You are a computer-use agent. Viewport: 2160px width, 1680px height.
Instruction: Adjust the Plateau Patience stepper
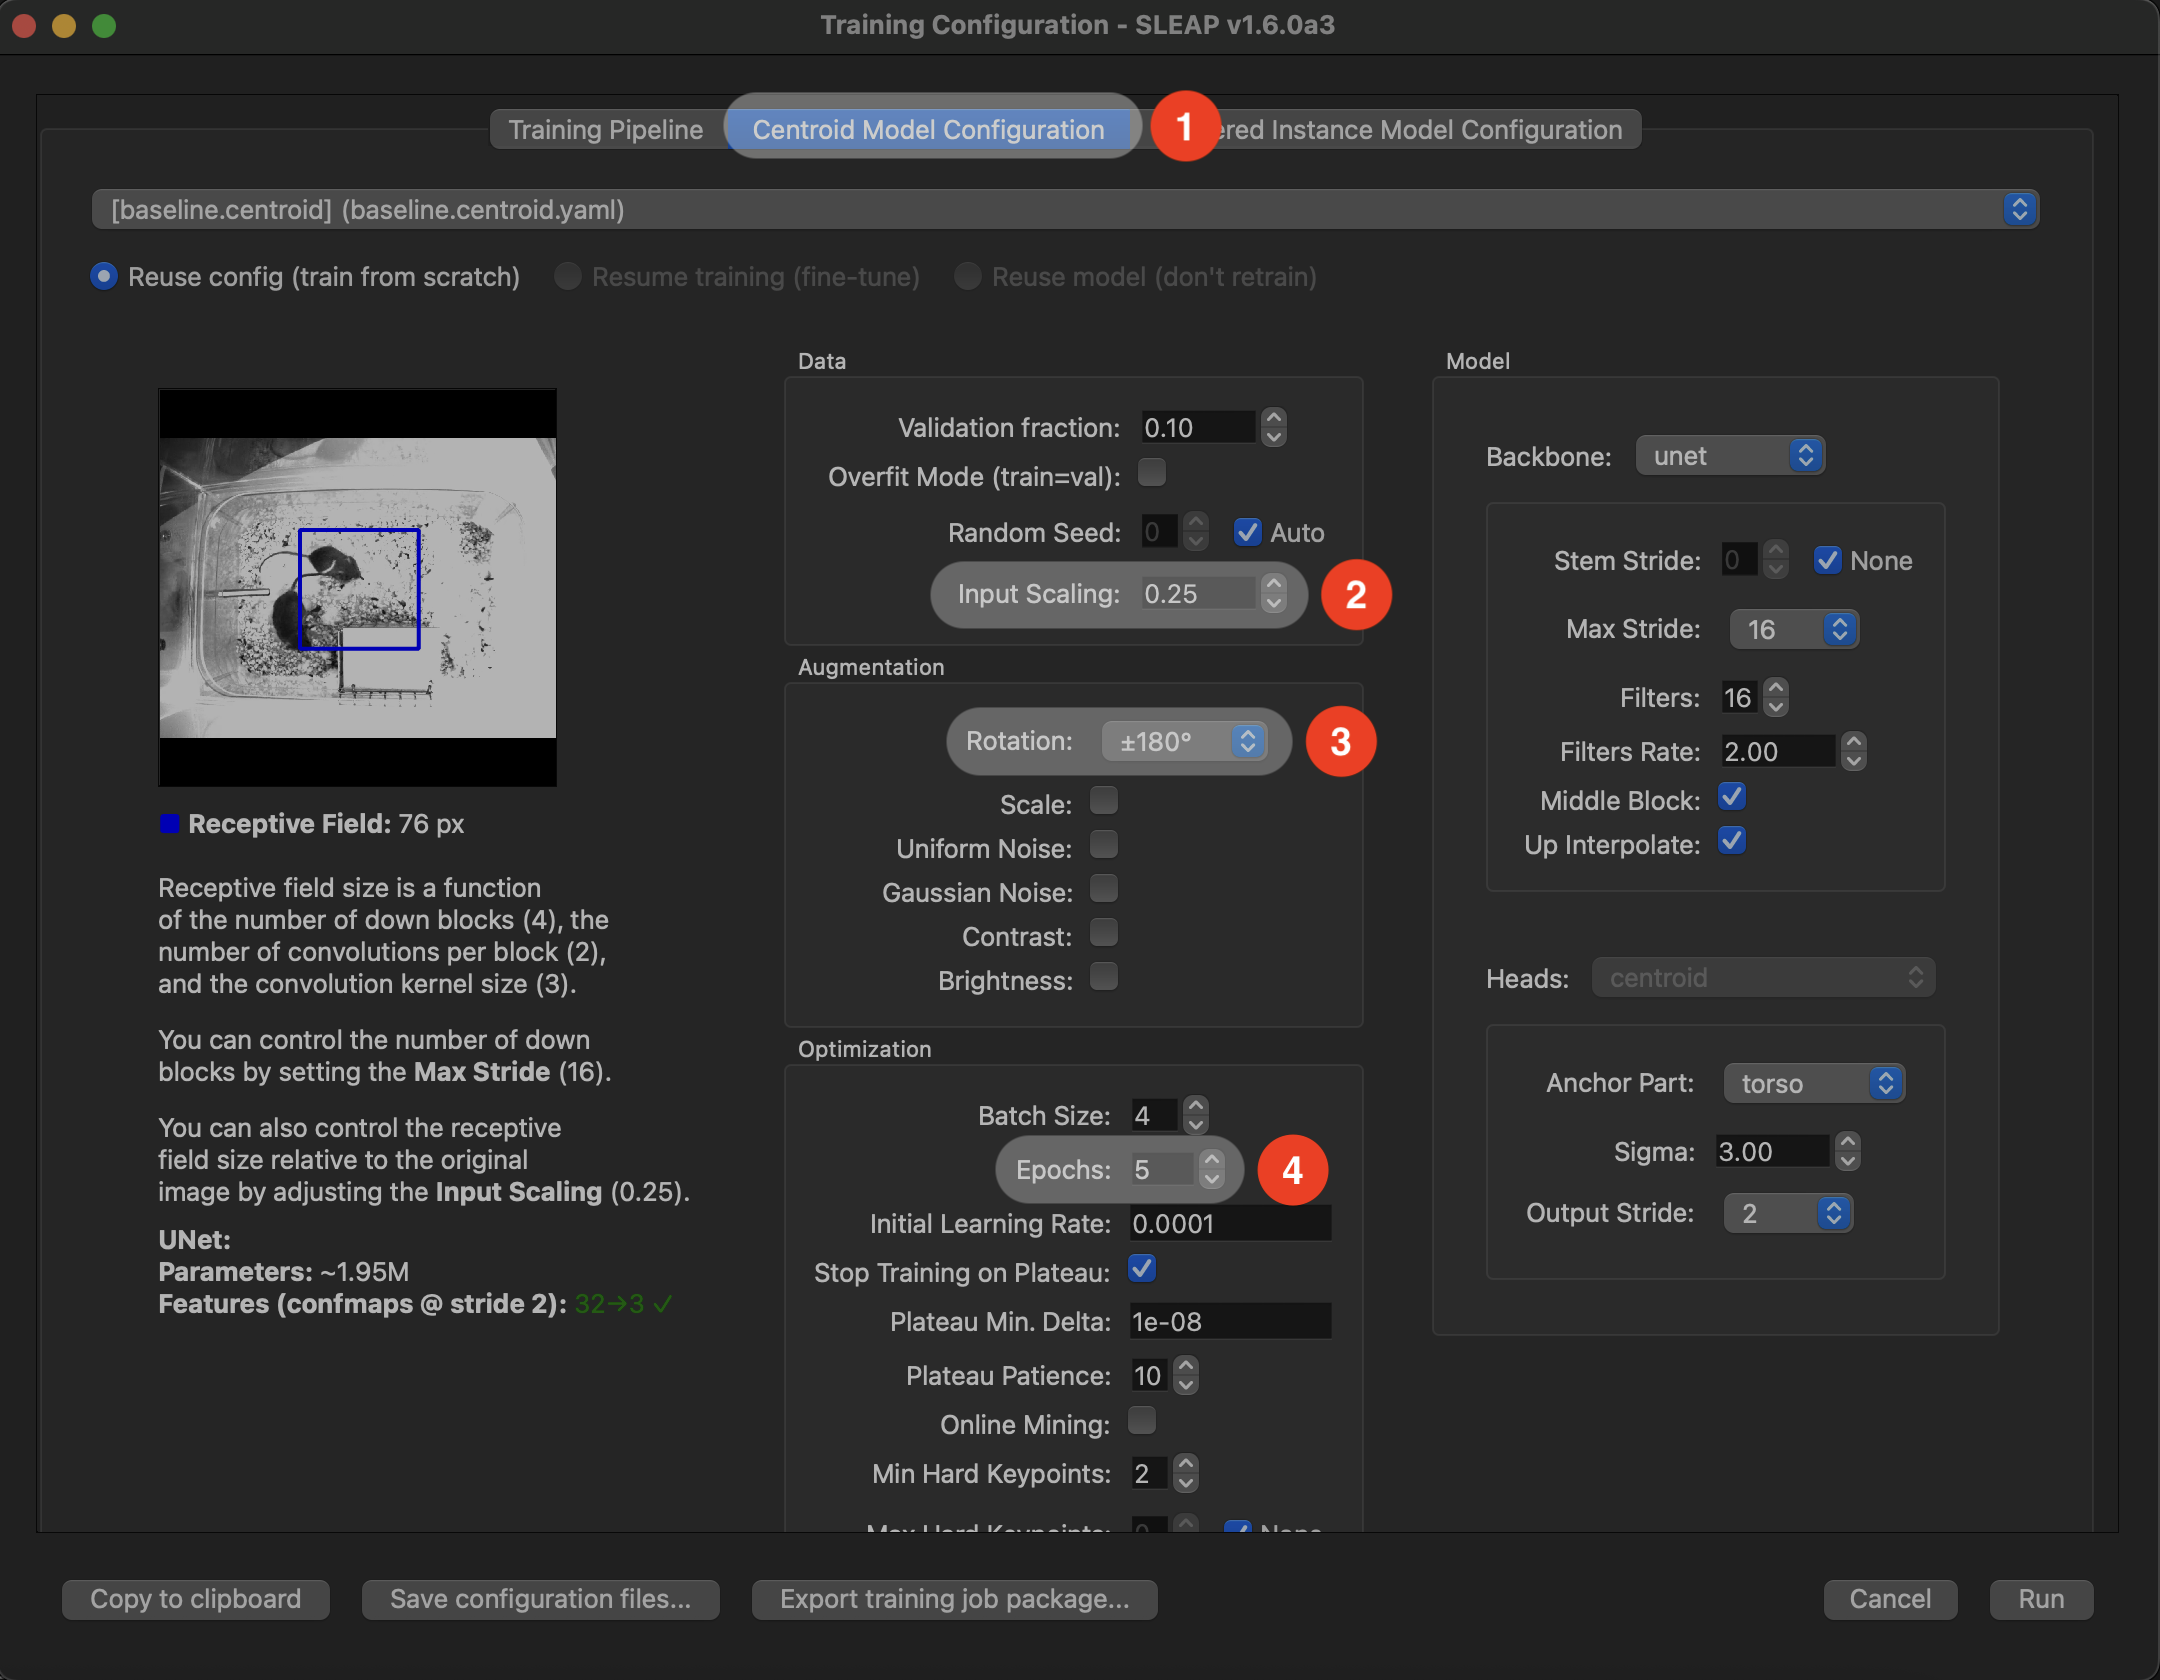coord(1185,1375)
